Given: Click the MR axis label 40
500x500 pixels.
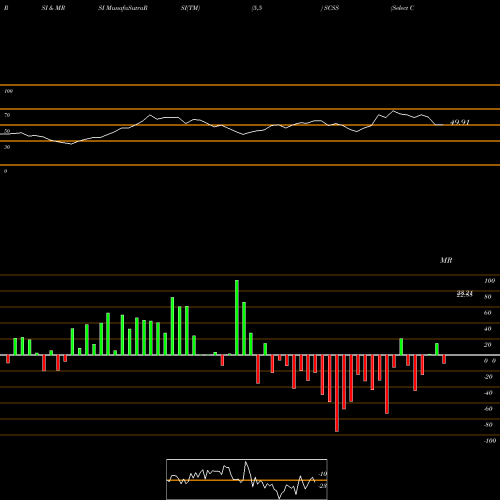Looking at the screenshot, I should (x=488, y=329).
